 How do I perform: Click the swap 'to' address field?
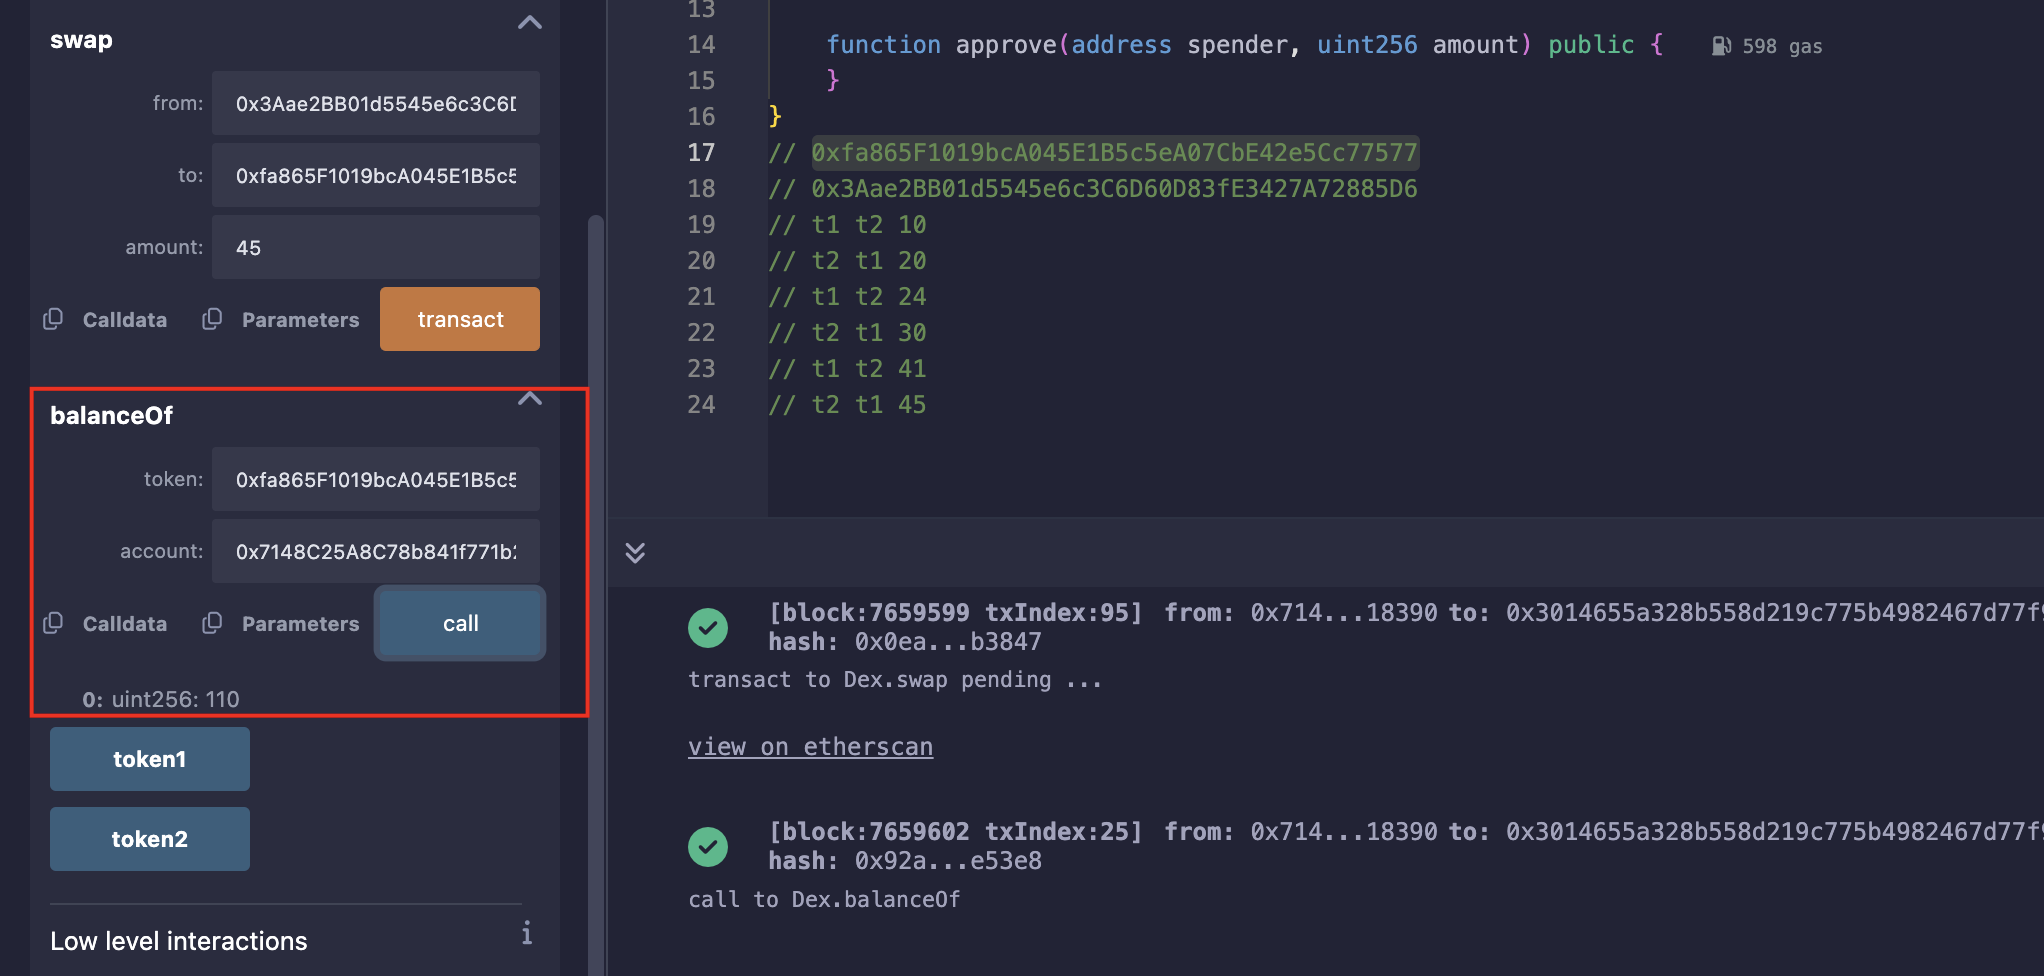376,175
